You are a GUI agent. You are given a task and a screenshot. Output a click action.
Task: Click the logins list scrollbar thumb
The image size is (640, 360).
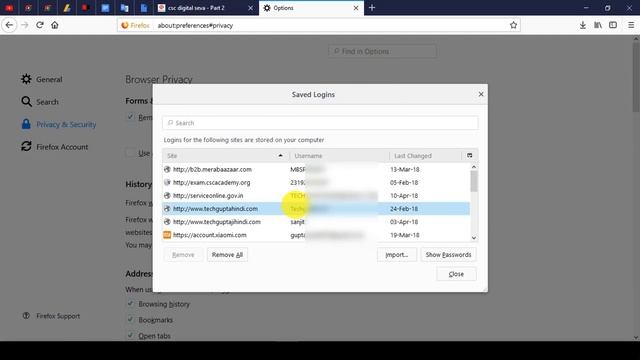(x=474, y=181)
